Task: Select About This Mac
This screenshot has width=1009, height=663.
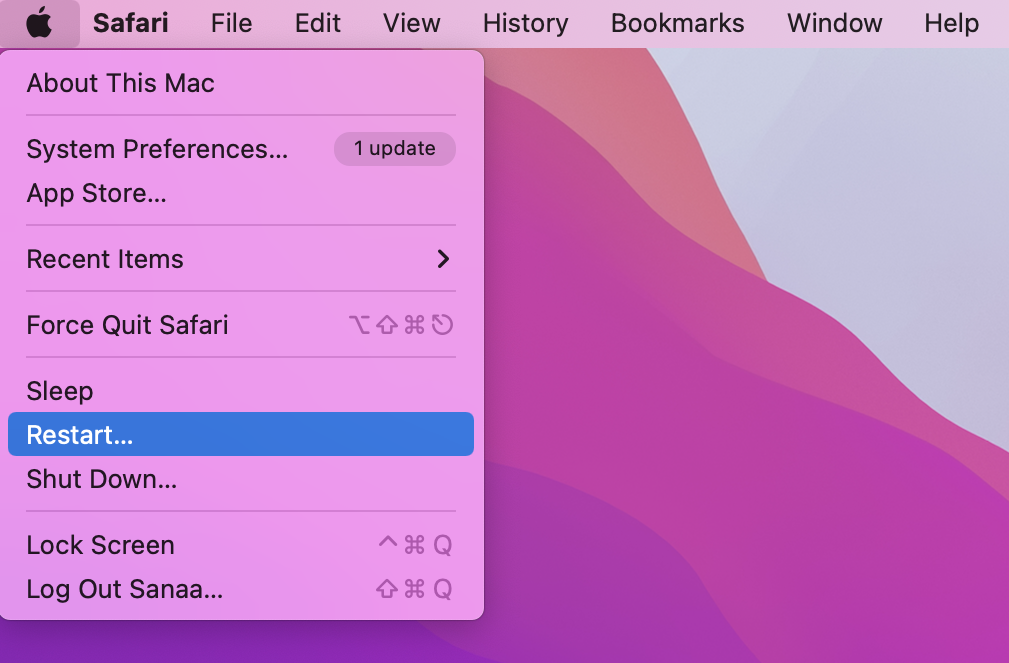Action: coord(241,83)
